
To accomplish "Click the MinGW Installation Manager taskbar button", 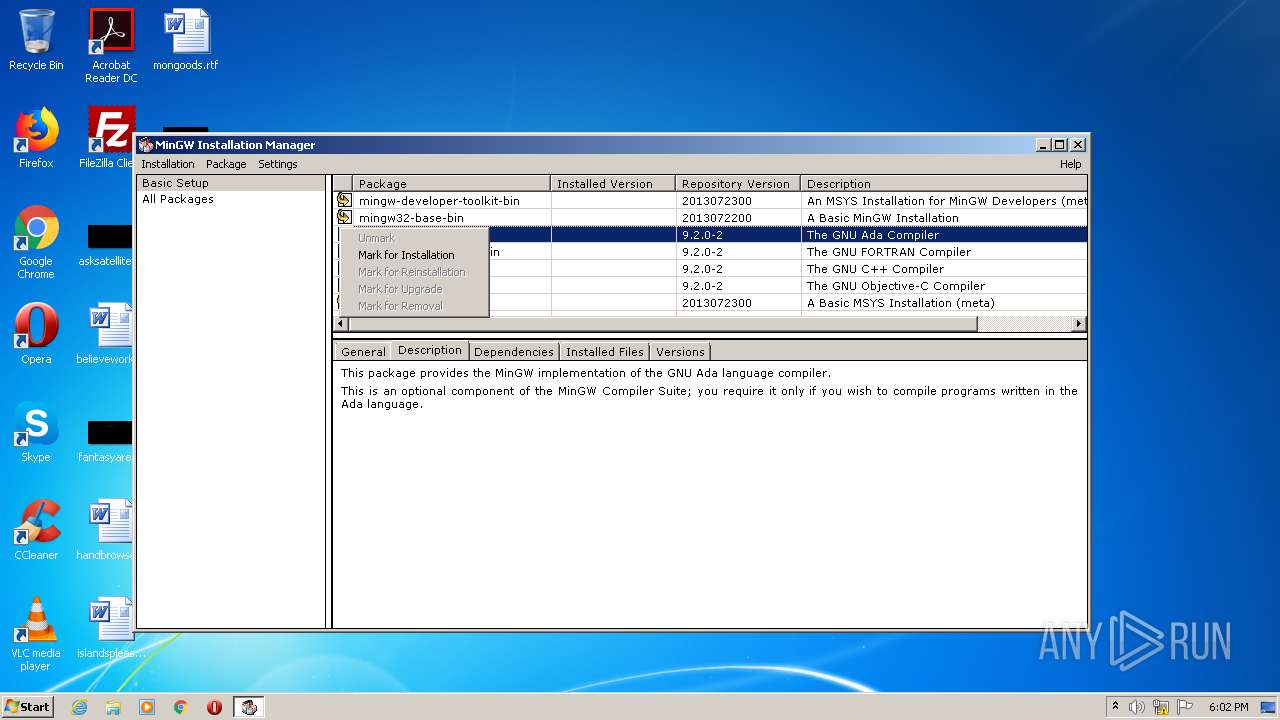I will 249,707.
